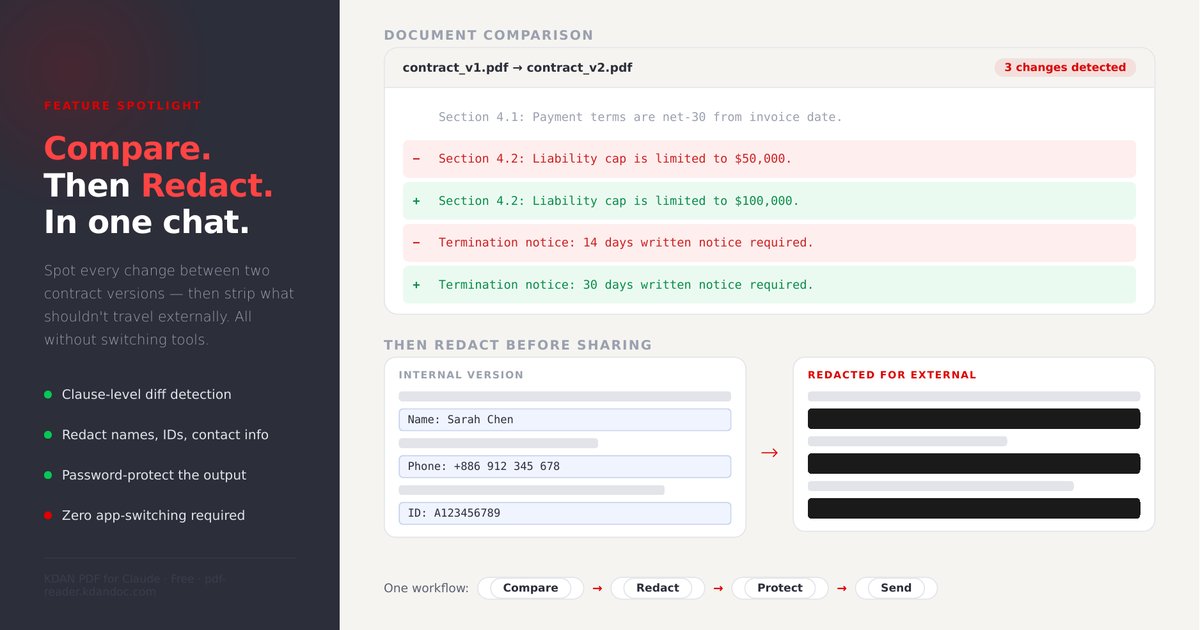Click 'Zero app-switching required' text
The image size is (1200, 630).
pos(153,515)
